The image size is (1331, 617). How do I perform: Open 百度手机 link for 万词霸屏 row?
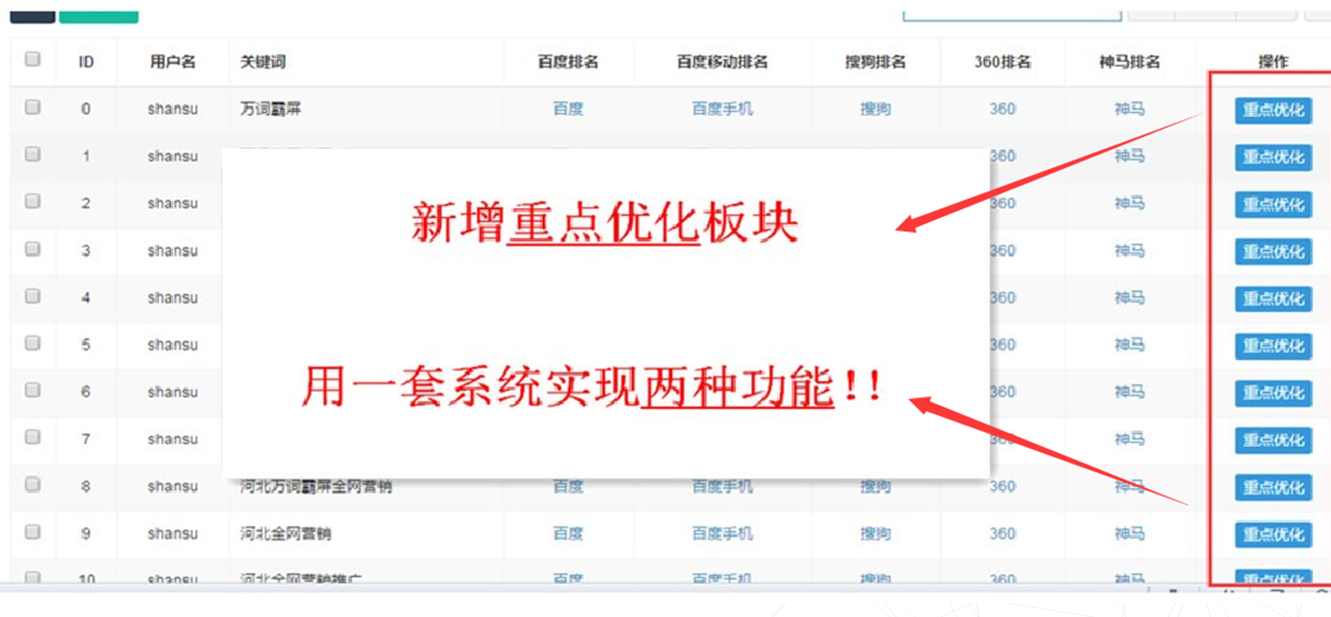click(x=722, y=109)
